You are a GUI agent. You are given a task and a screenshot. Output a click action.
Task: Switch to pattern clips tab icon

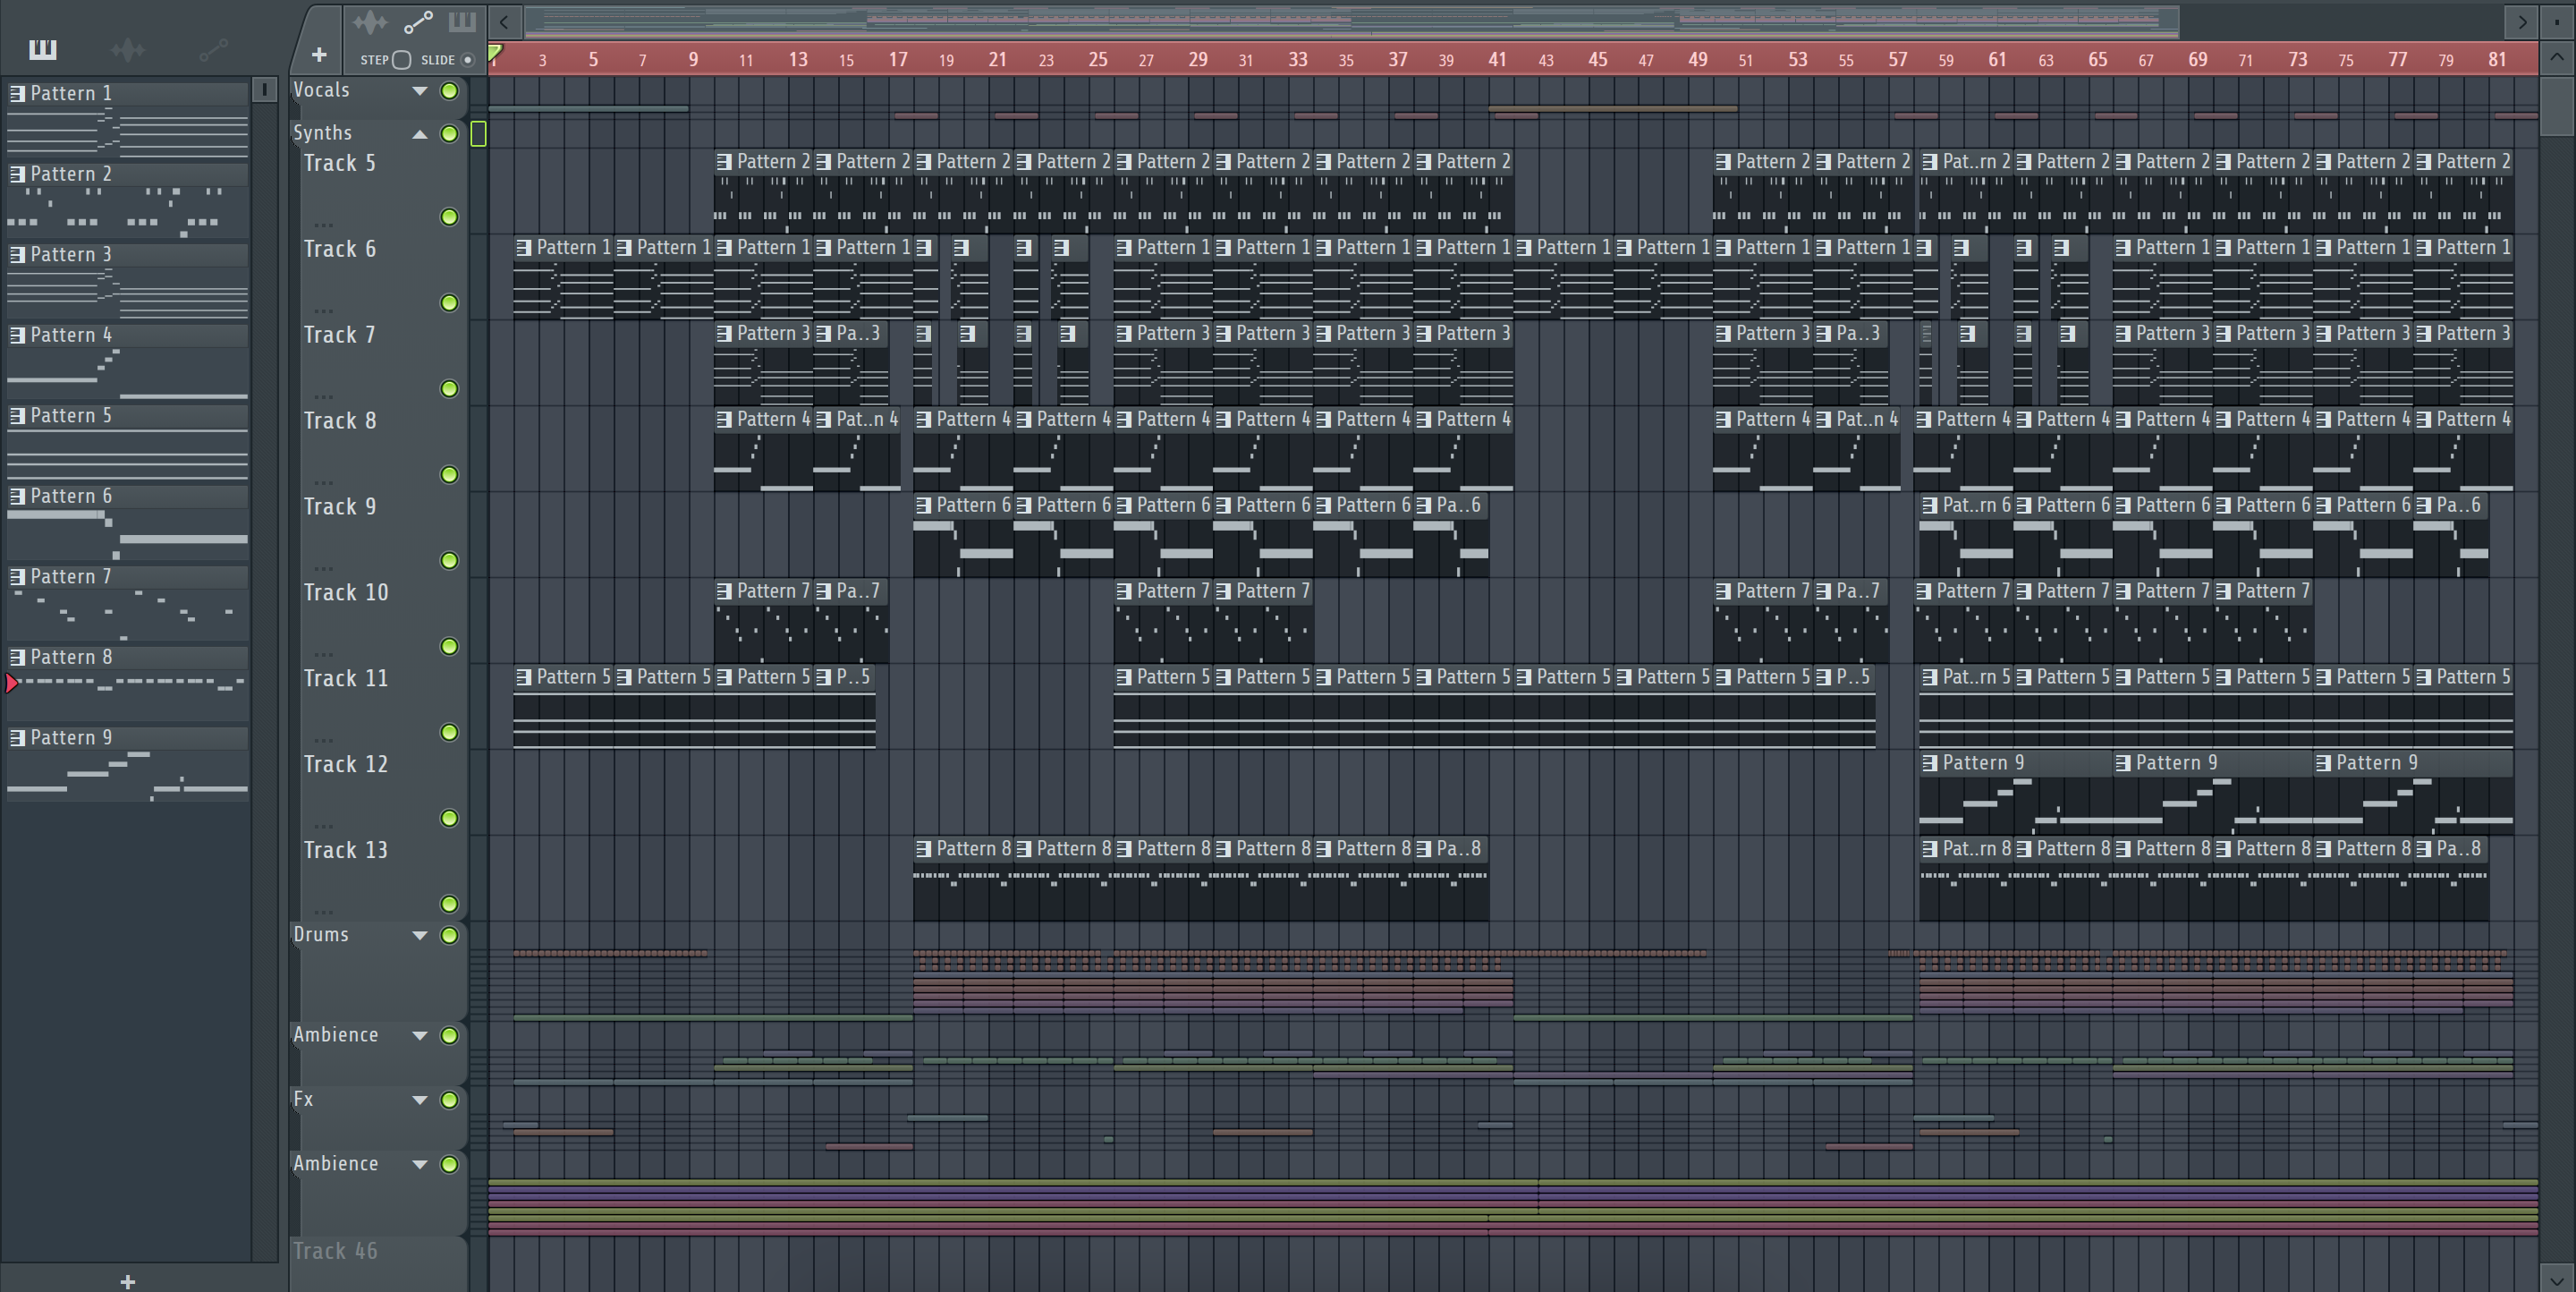click(x=462, y=22)
